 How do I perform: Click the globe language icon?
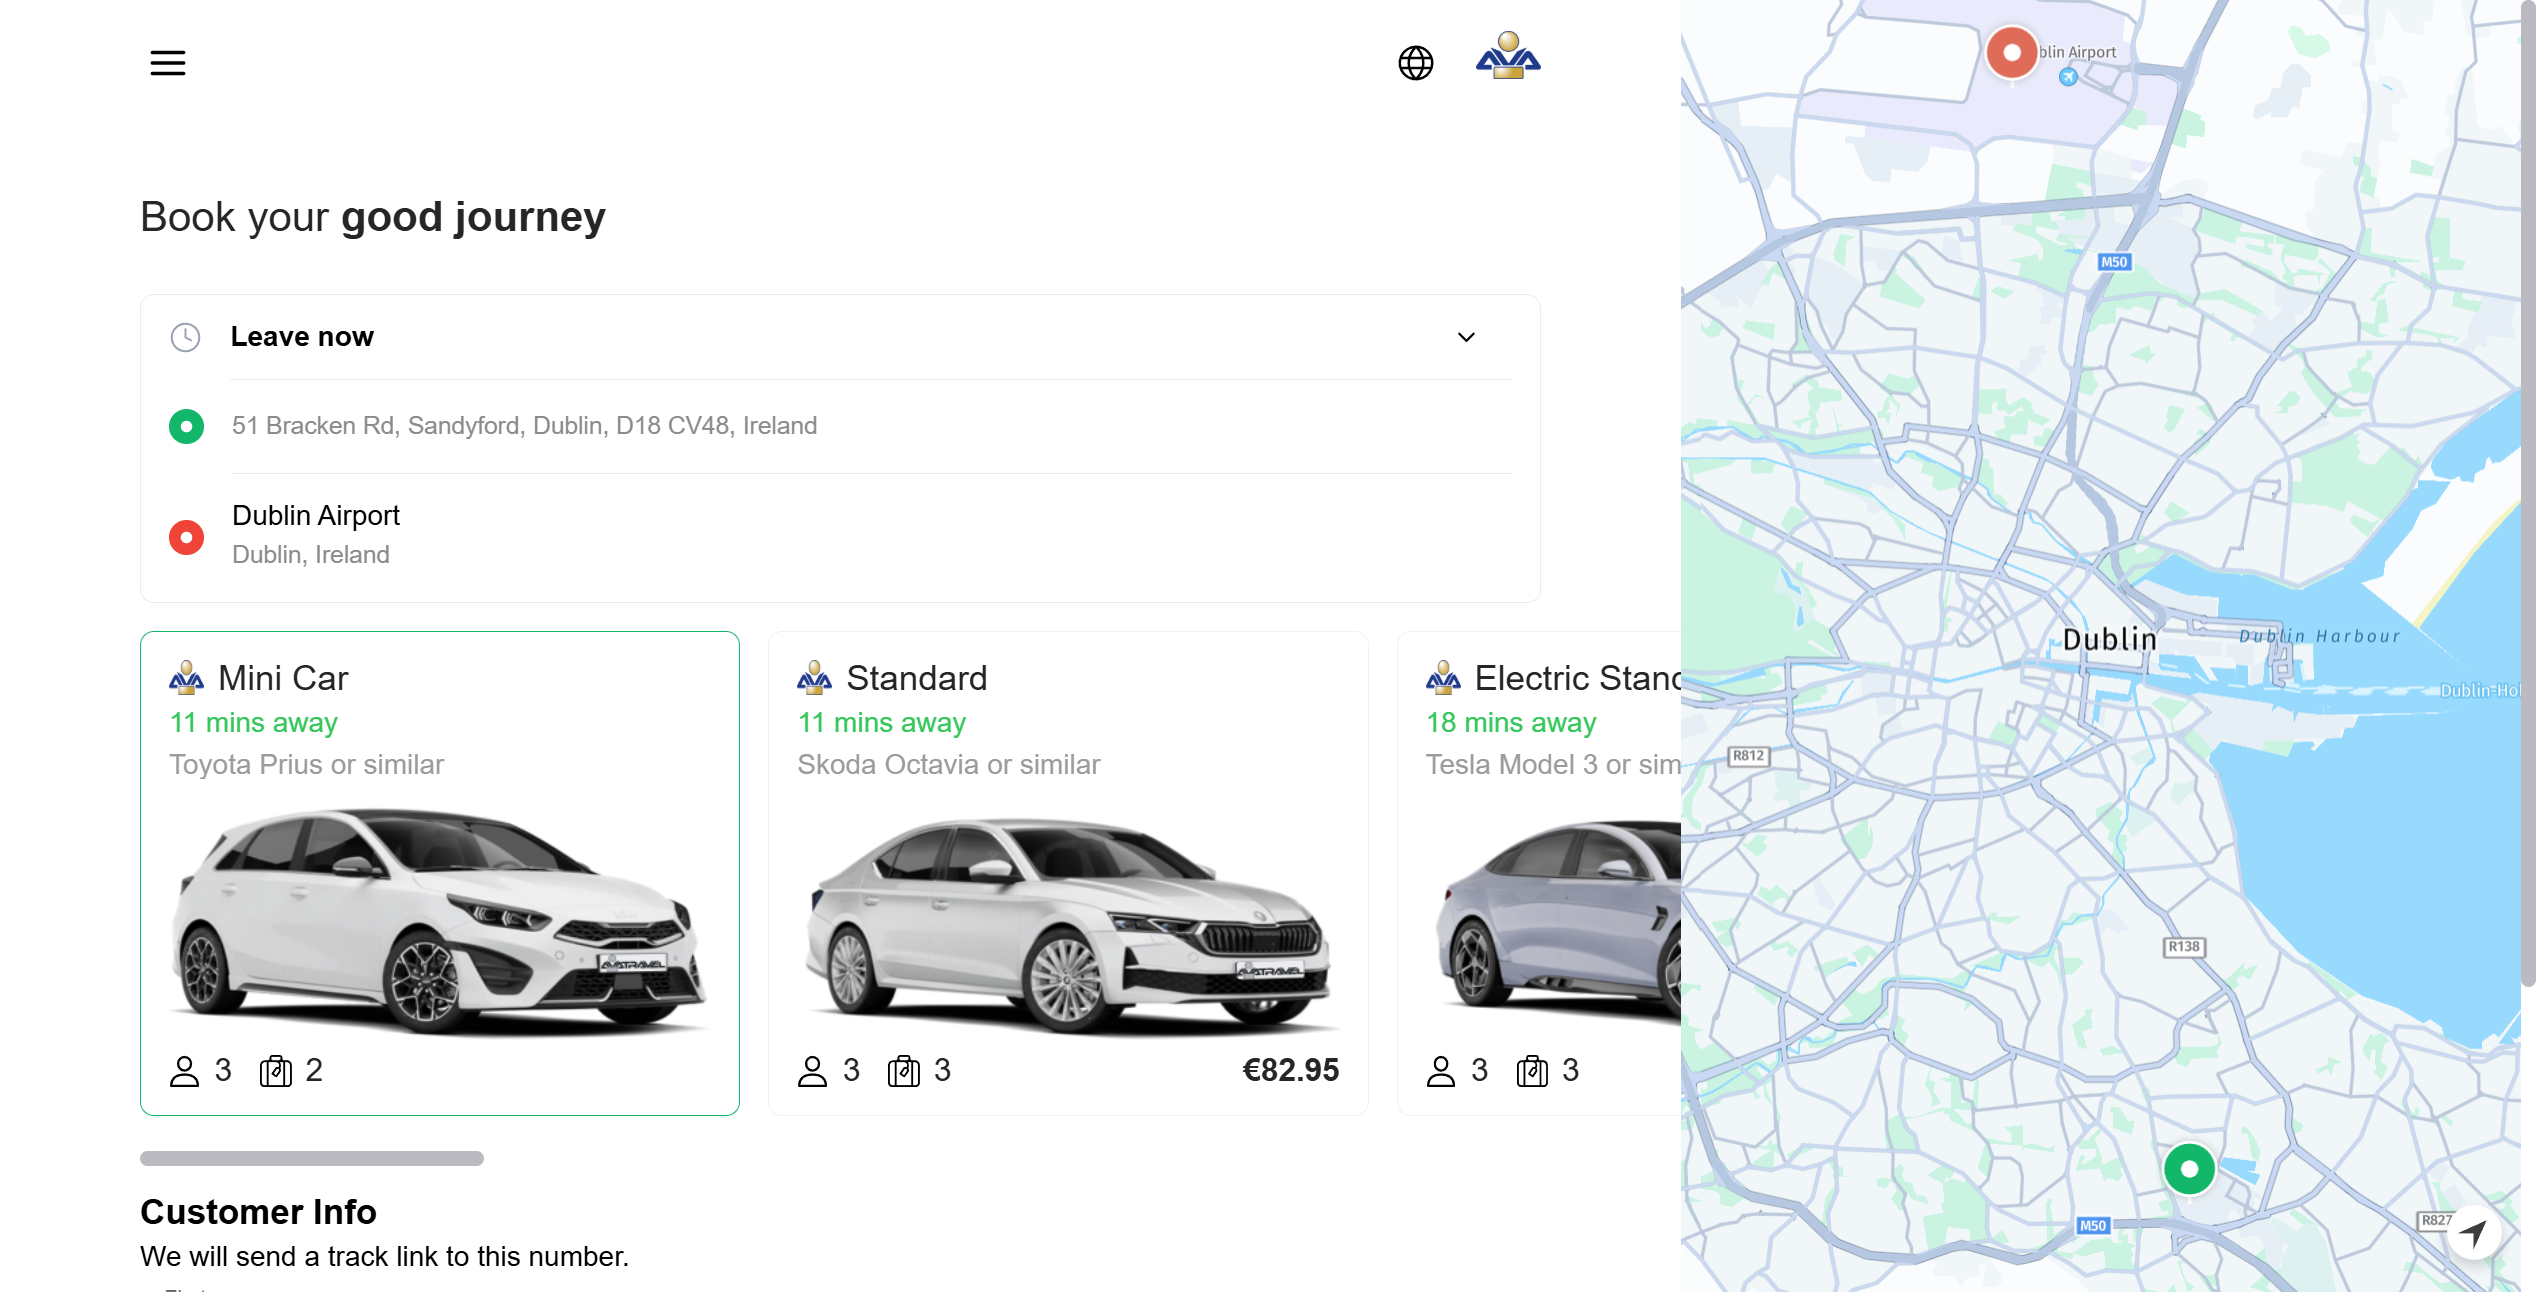[1415, 63]
